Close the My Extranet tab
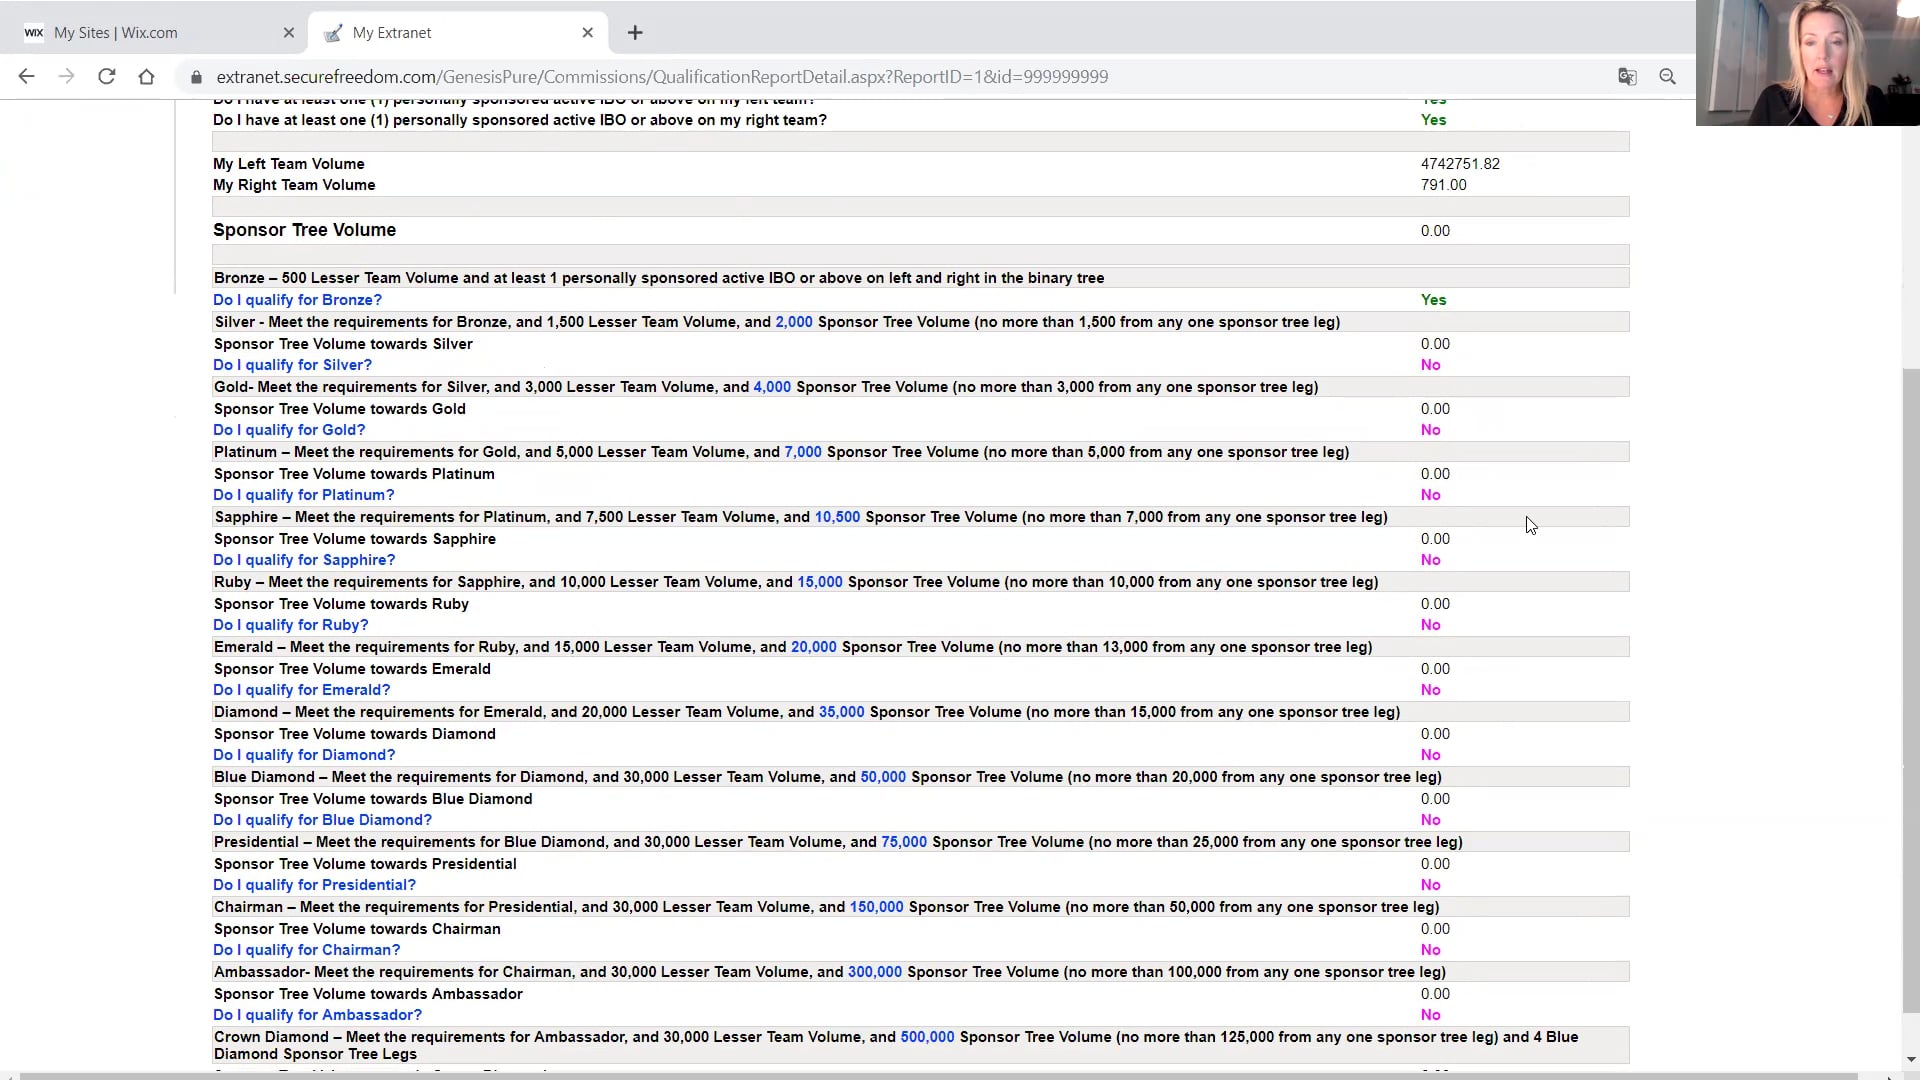Screen dimensions: 1920x1080 pos(588,33)
